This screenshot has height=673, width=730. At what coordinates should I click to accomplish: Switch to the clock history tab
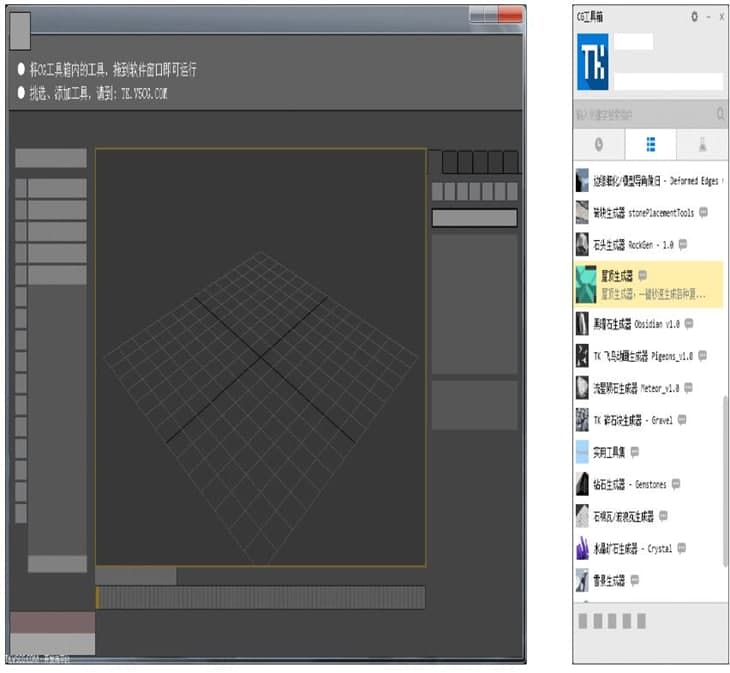coord(598,144)
